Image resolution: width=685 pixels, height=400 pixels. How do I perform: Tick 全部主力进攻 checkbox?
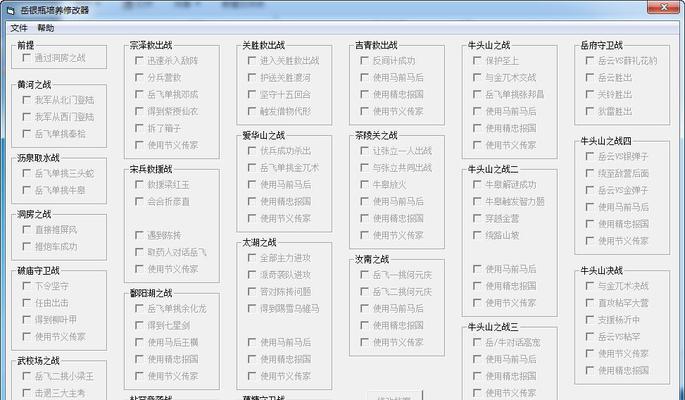pos(252,258)
